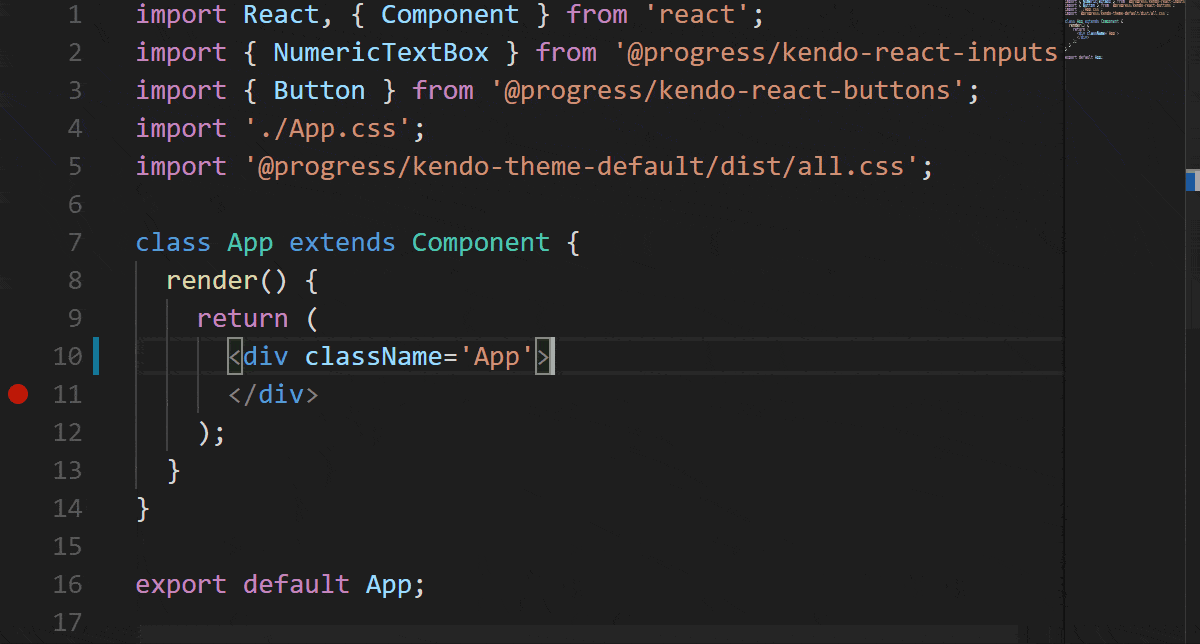Click Component on the class declaration line
1200x644 pixels.
tap(481, 243)
